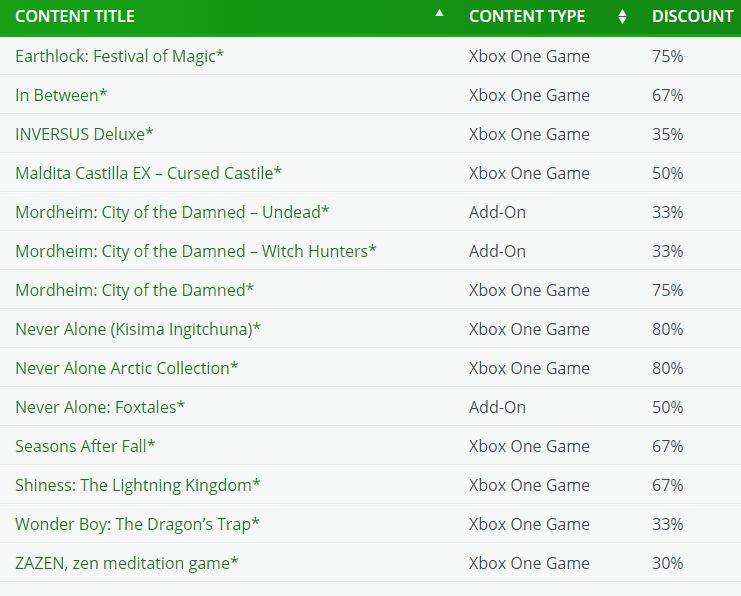This screenshot has height=596, width=741.
Task: Open Shiness: The Lightning Kingdom link
Action: (x=138, y=485)
